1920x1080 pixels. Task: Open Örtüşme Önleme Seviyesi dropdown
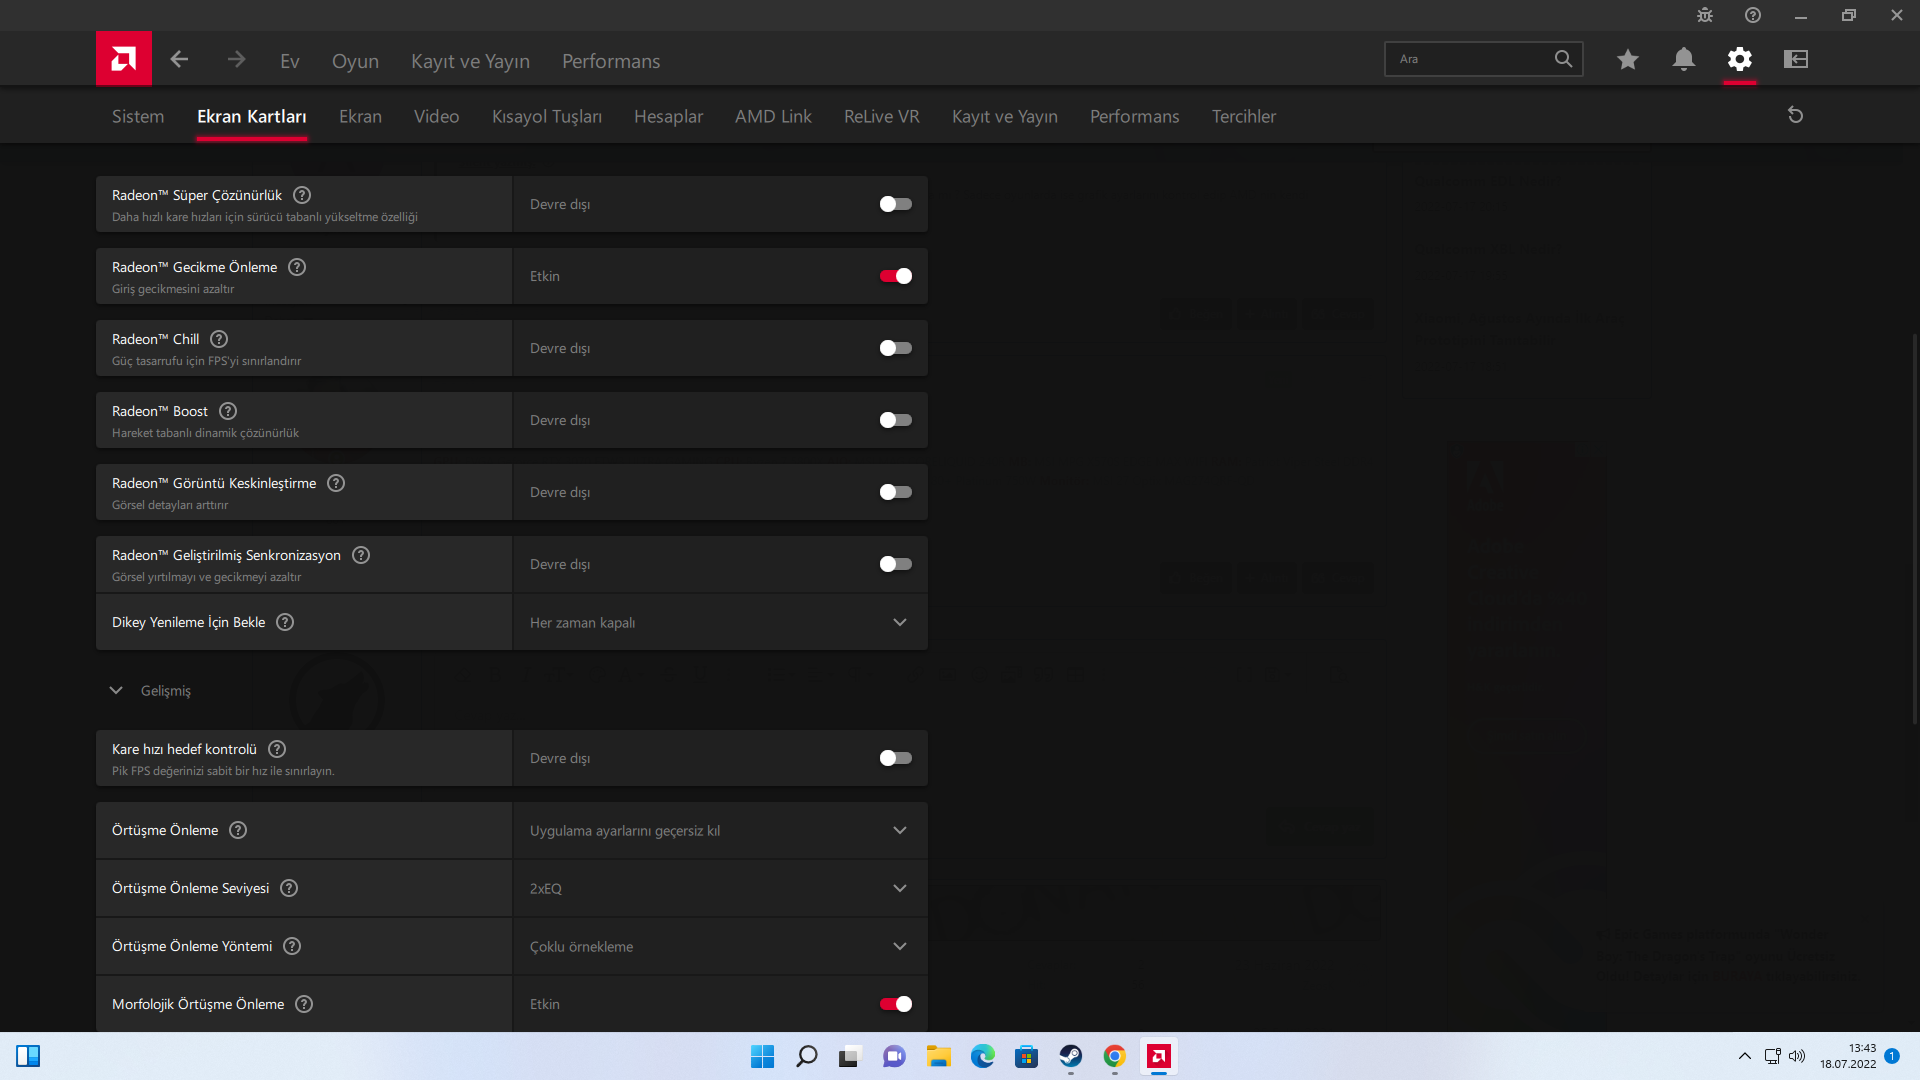[719, 889]
